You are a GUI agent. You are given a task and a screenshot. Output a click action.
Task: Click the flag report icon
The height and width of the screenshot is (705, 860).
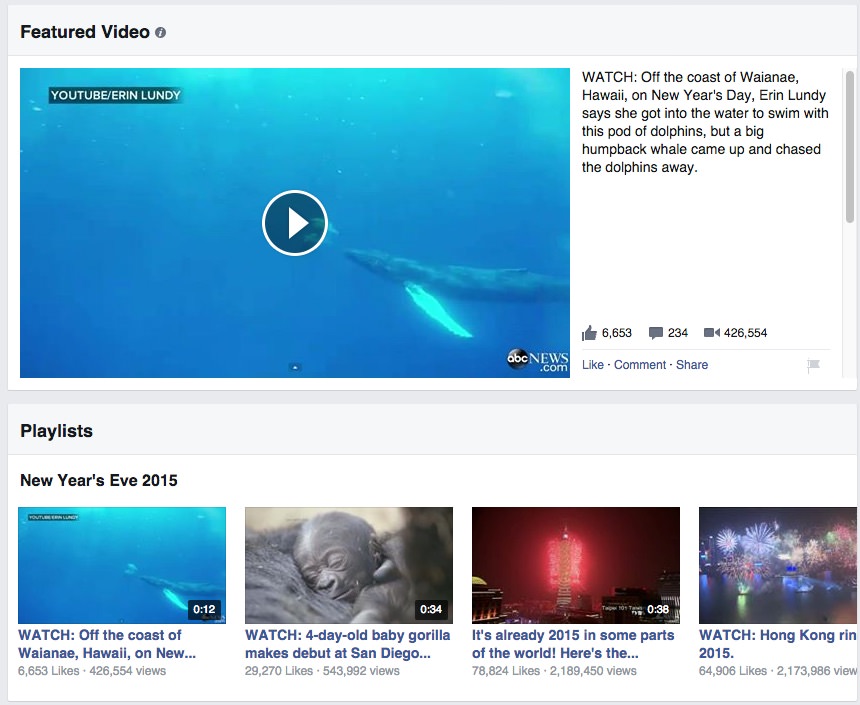813,365
